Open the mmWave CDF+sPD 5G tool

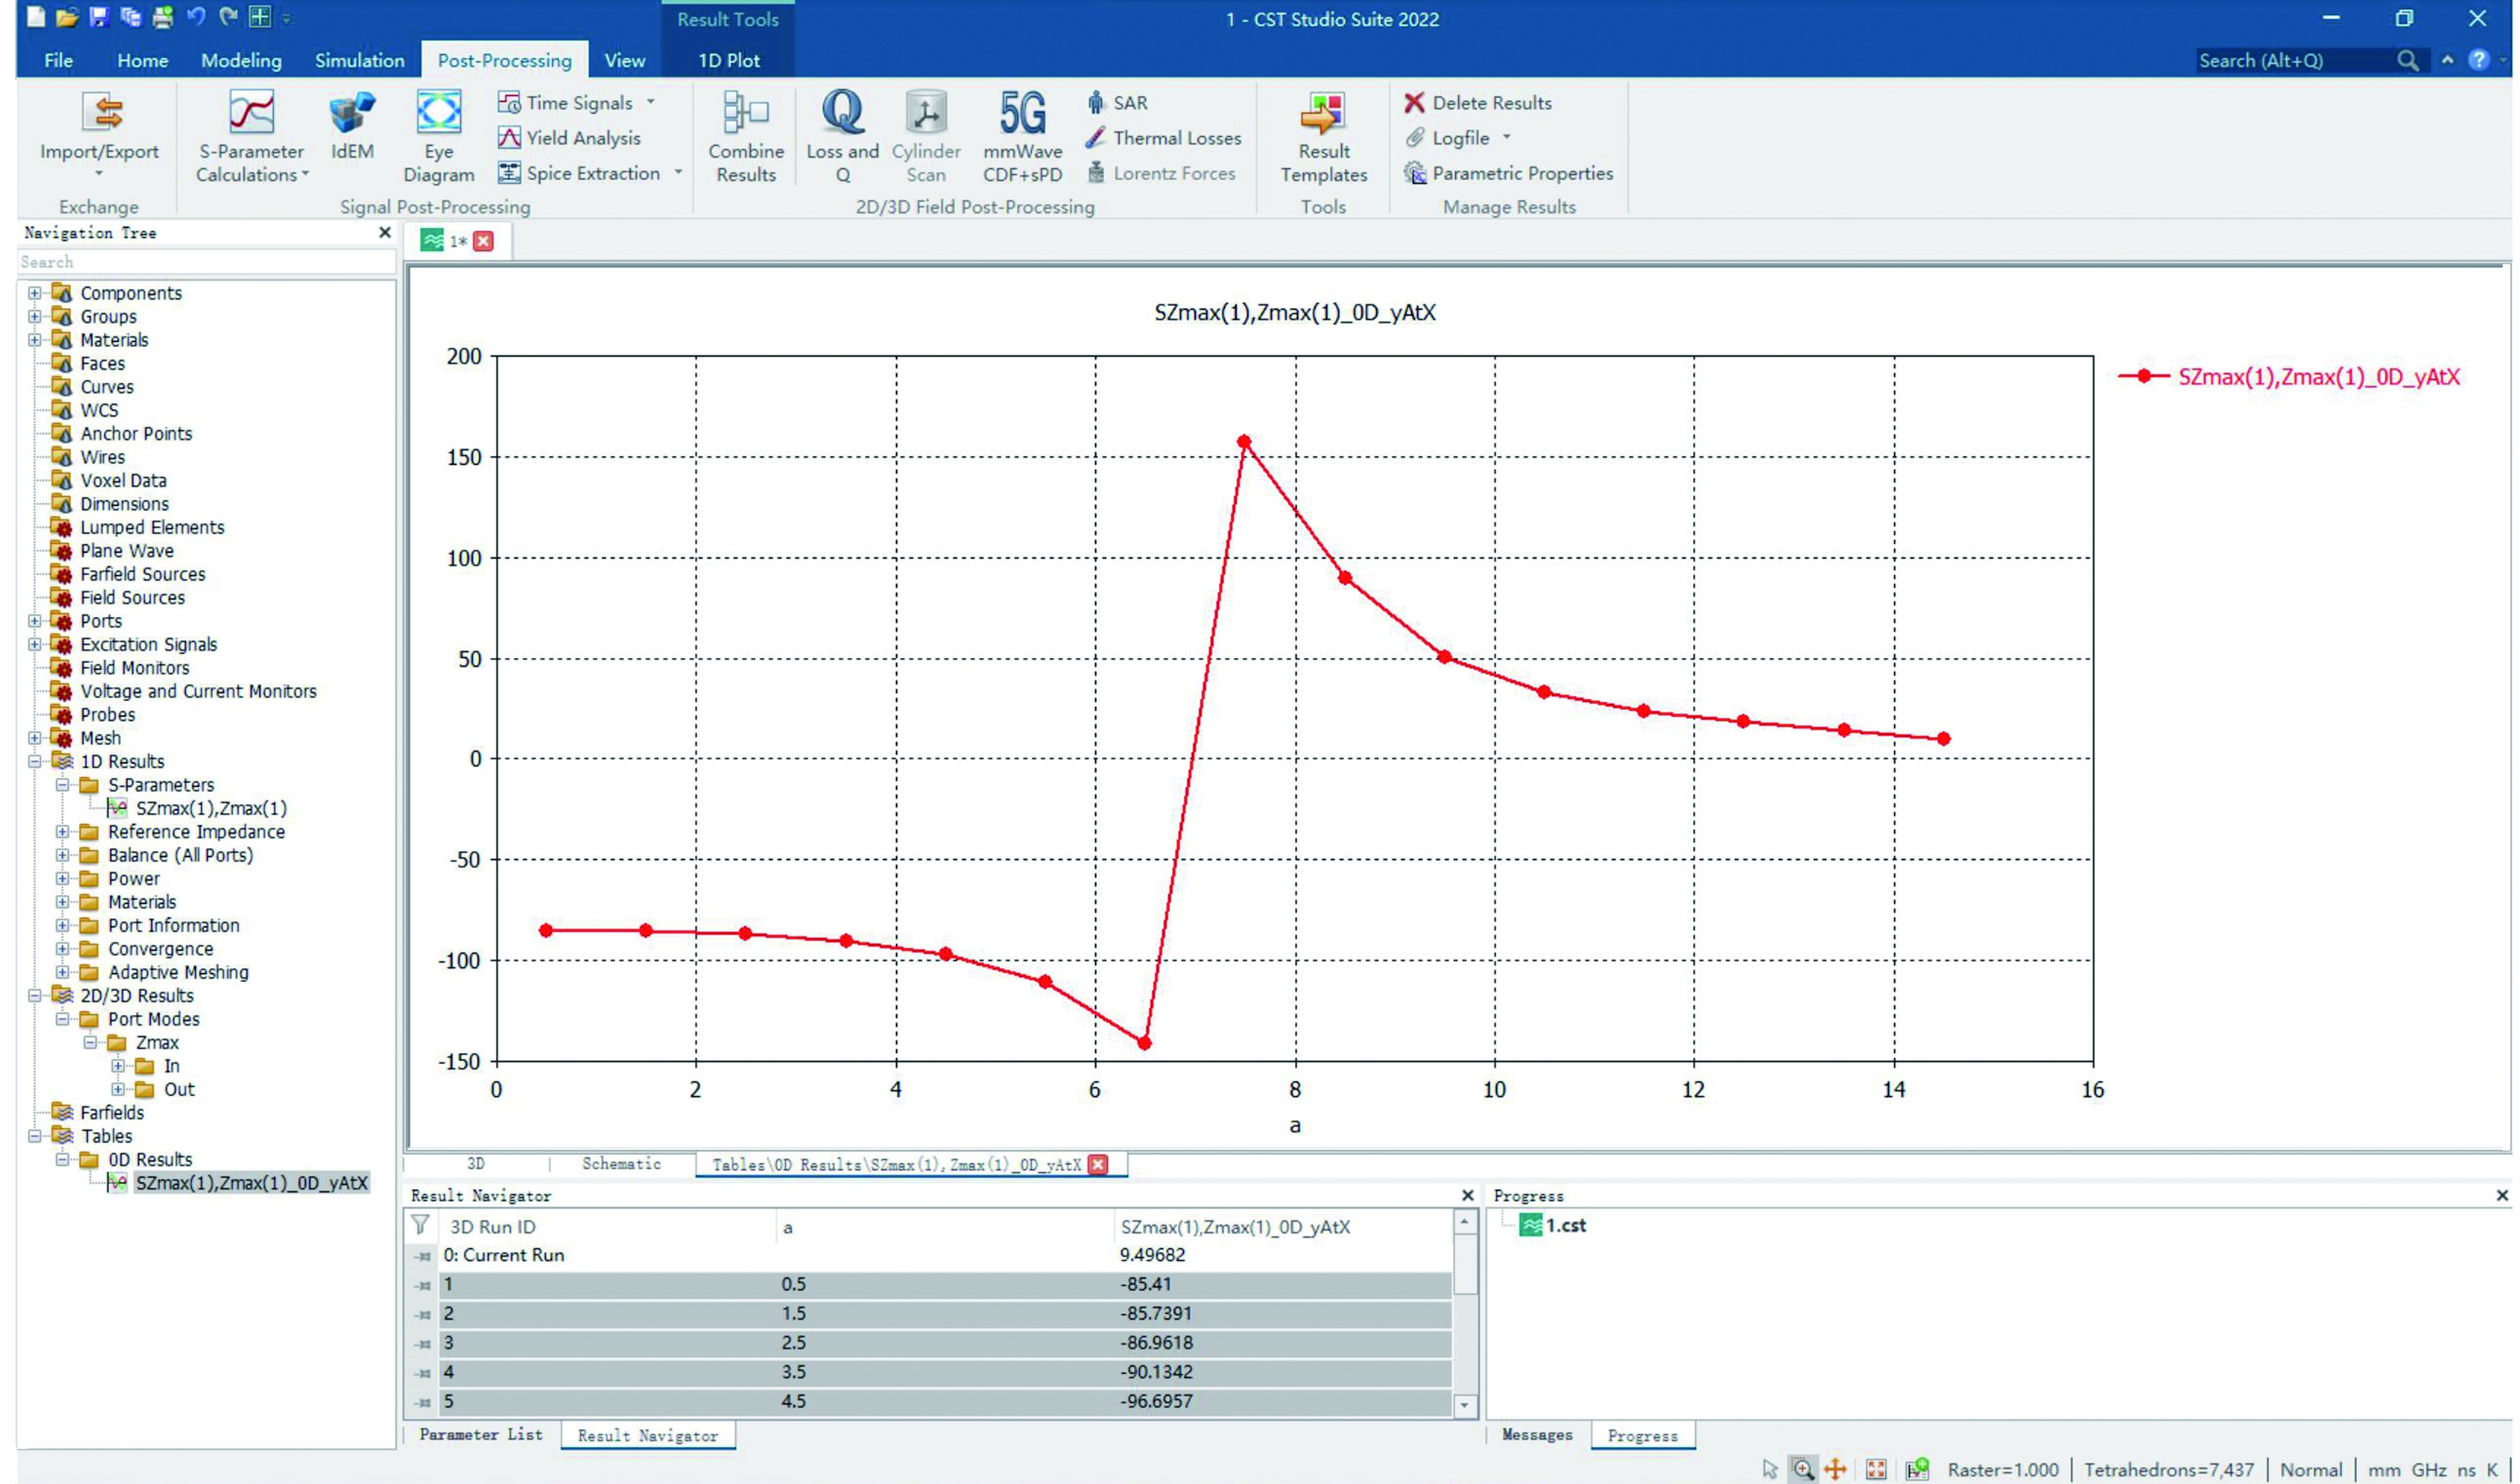point(1022,137)
